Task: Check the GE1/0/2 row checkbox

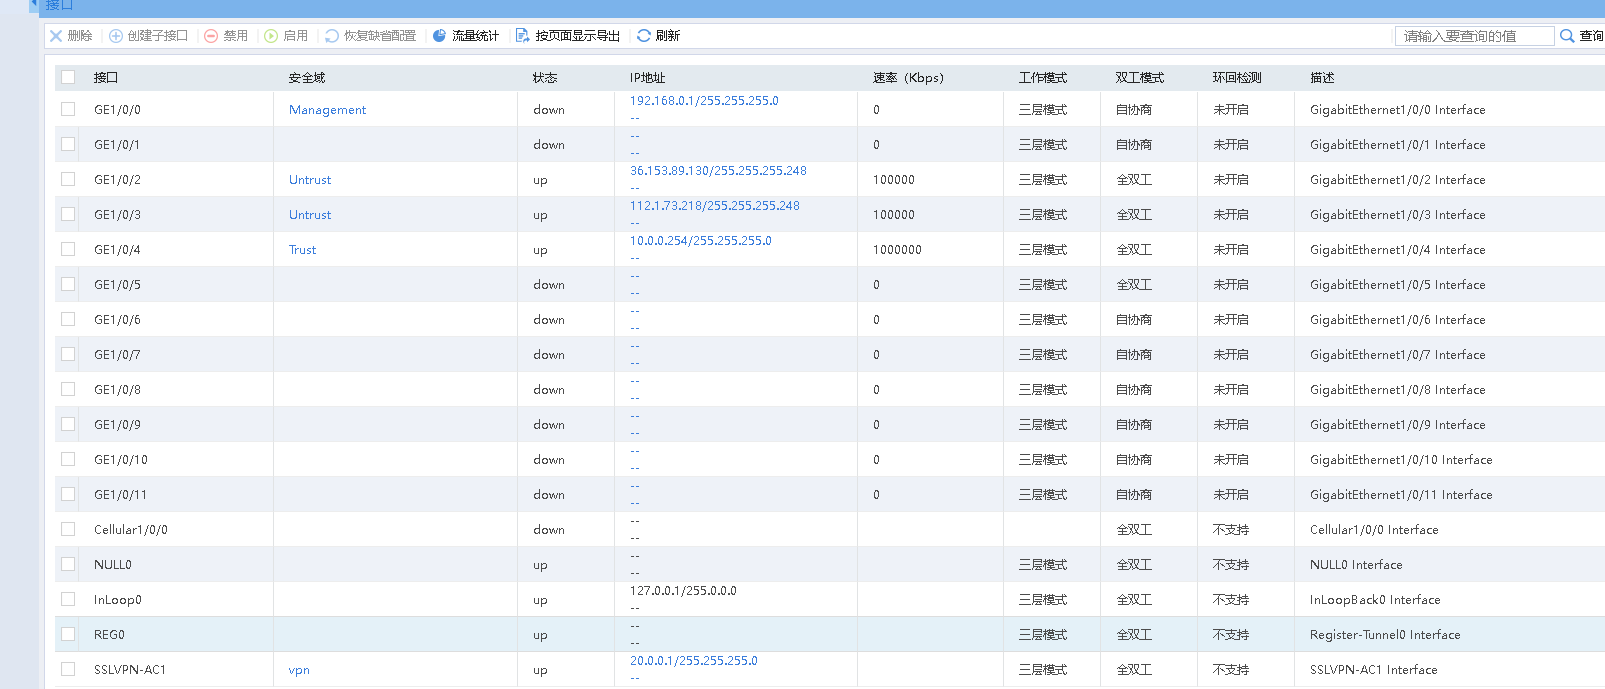Action: tap(68, 179)
